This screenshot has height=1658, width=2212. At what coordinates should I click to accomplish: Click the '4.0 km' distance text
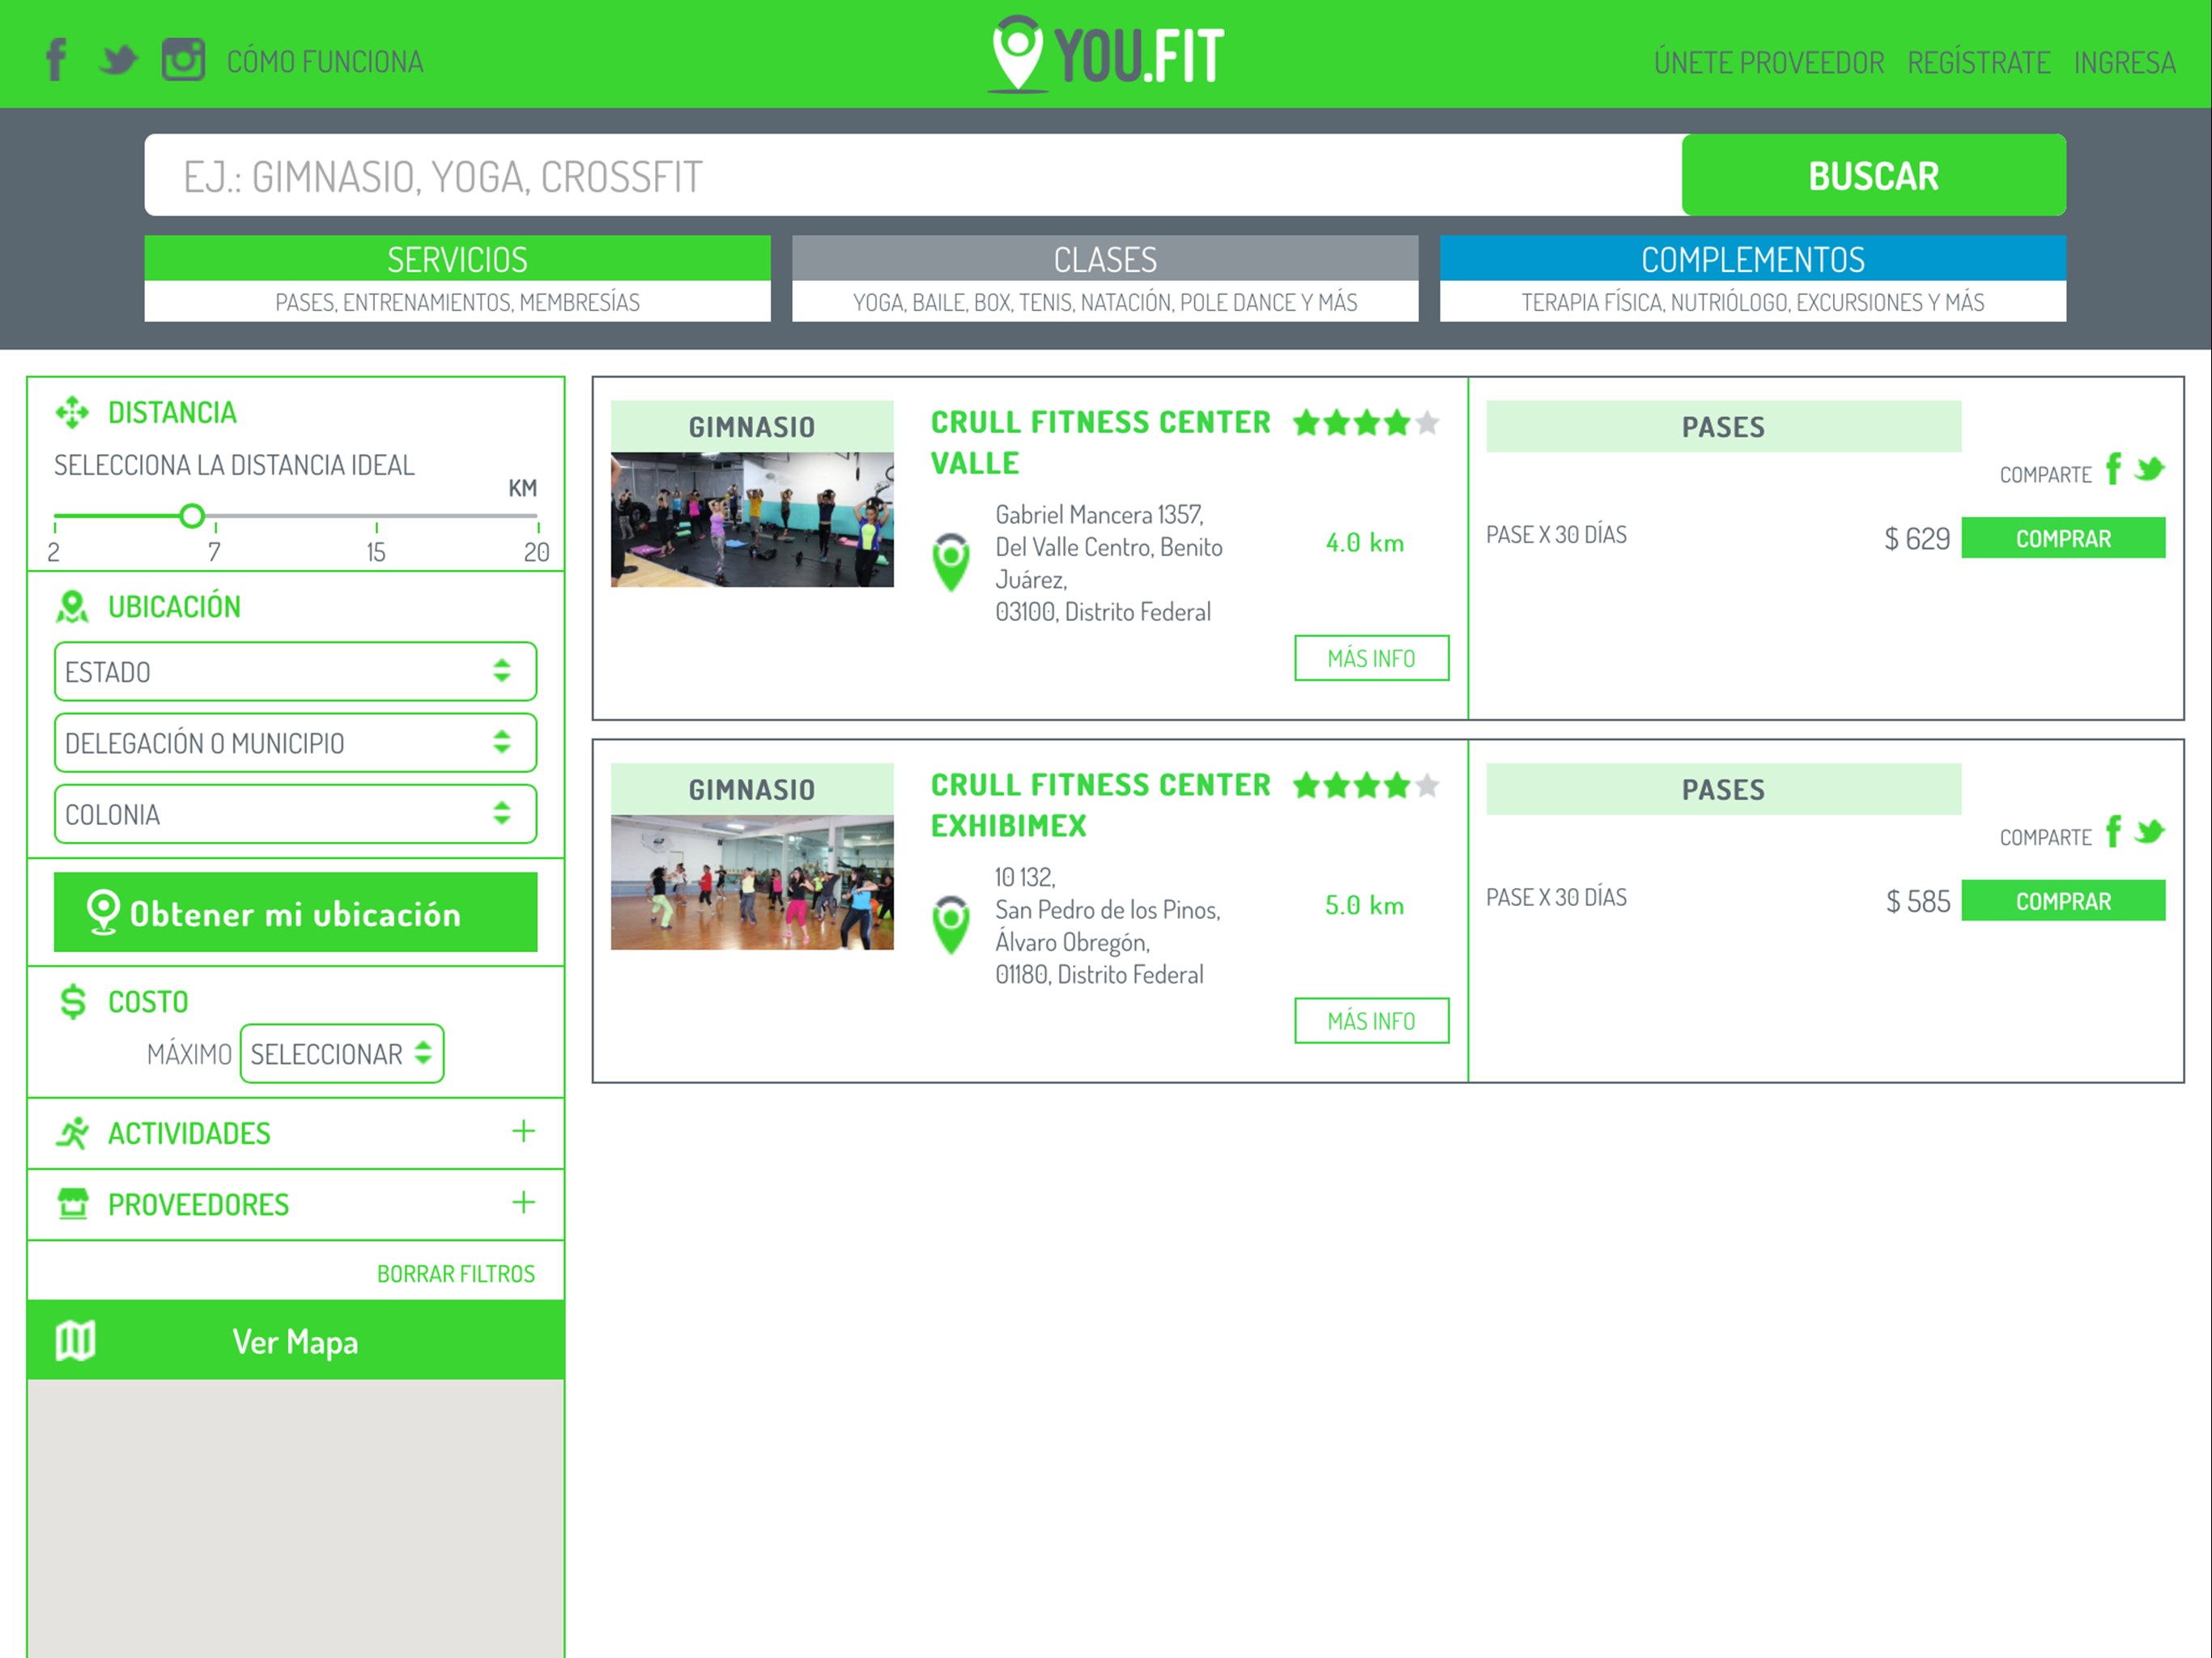(x=1364, y=543)
